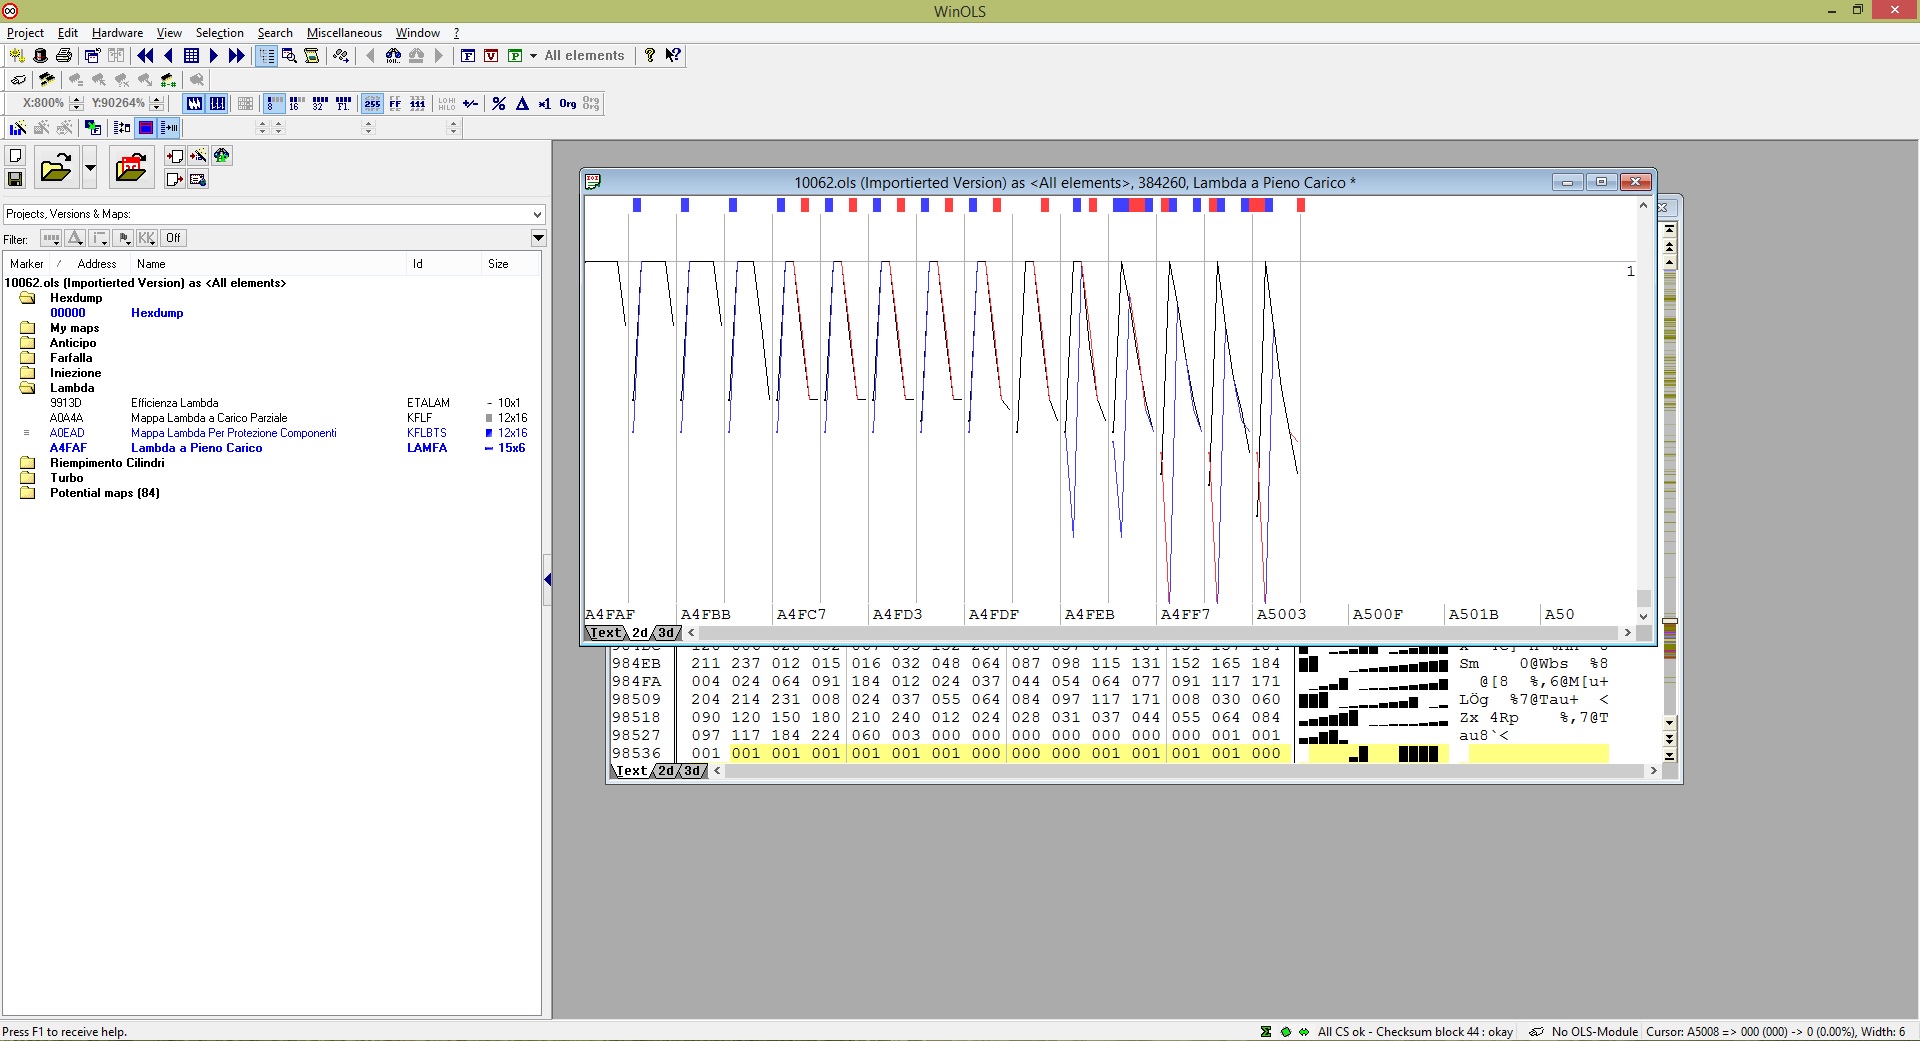Viewport: 1920px width, 1041px height.
Task: Click the floppy disk save icon
Action: click(15, 179)
